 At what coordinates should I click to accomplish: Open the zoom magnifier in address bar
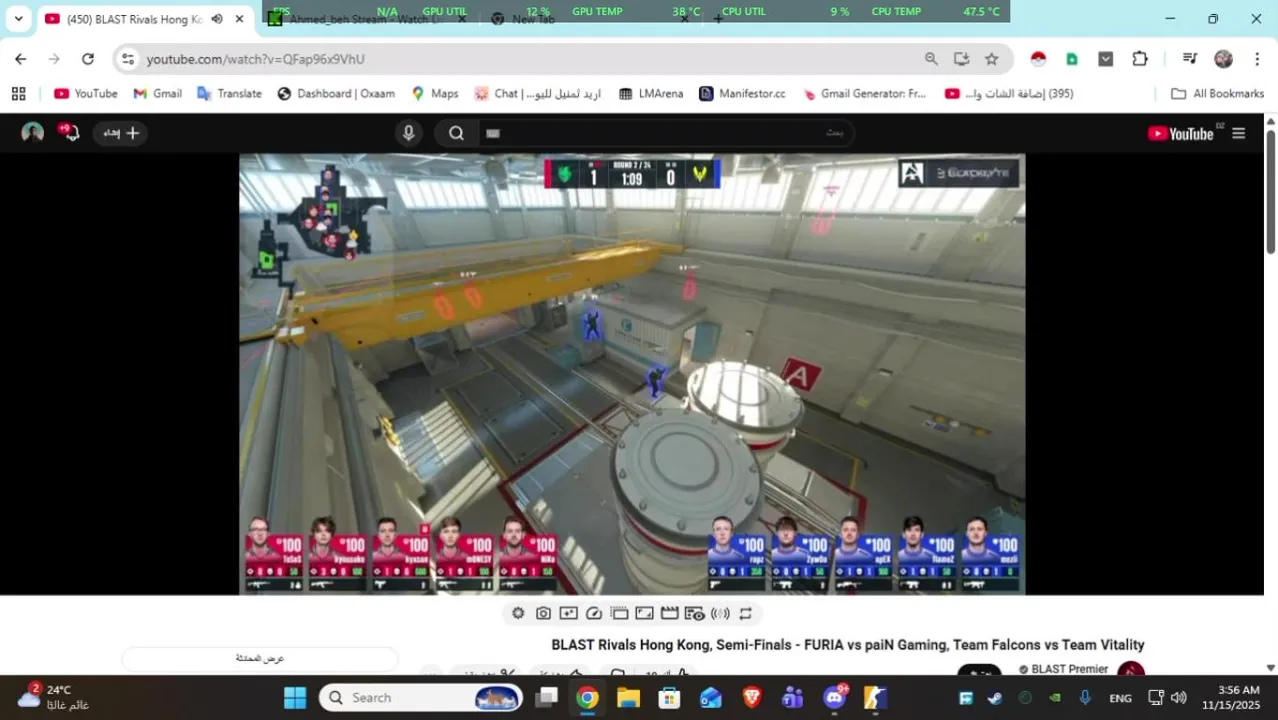tap(931, 59)
